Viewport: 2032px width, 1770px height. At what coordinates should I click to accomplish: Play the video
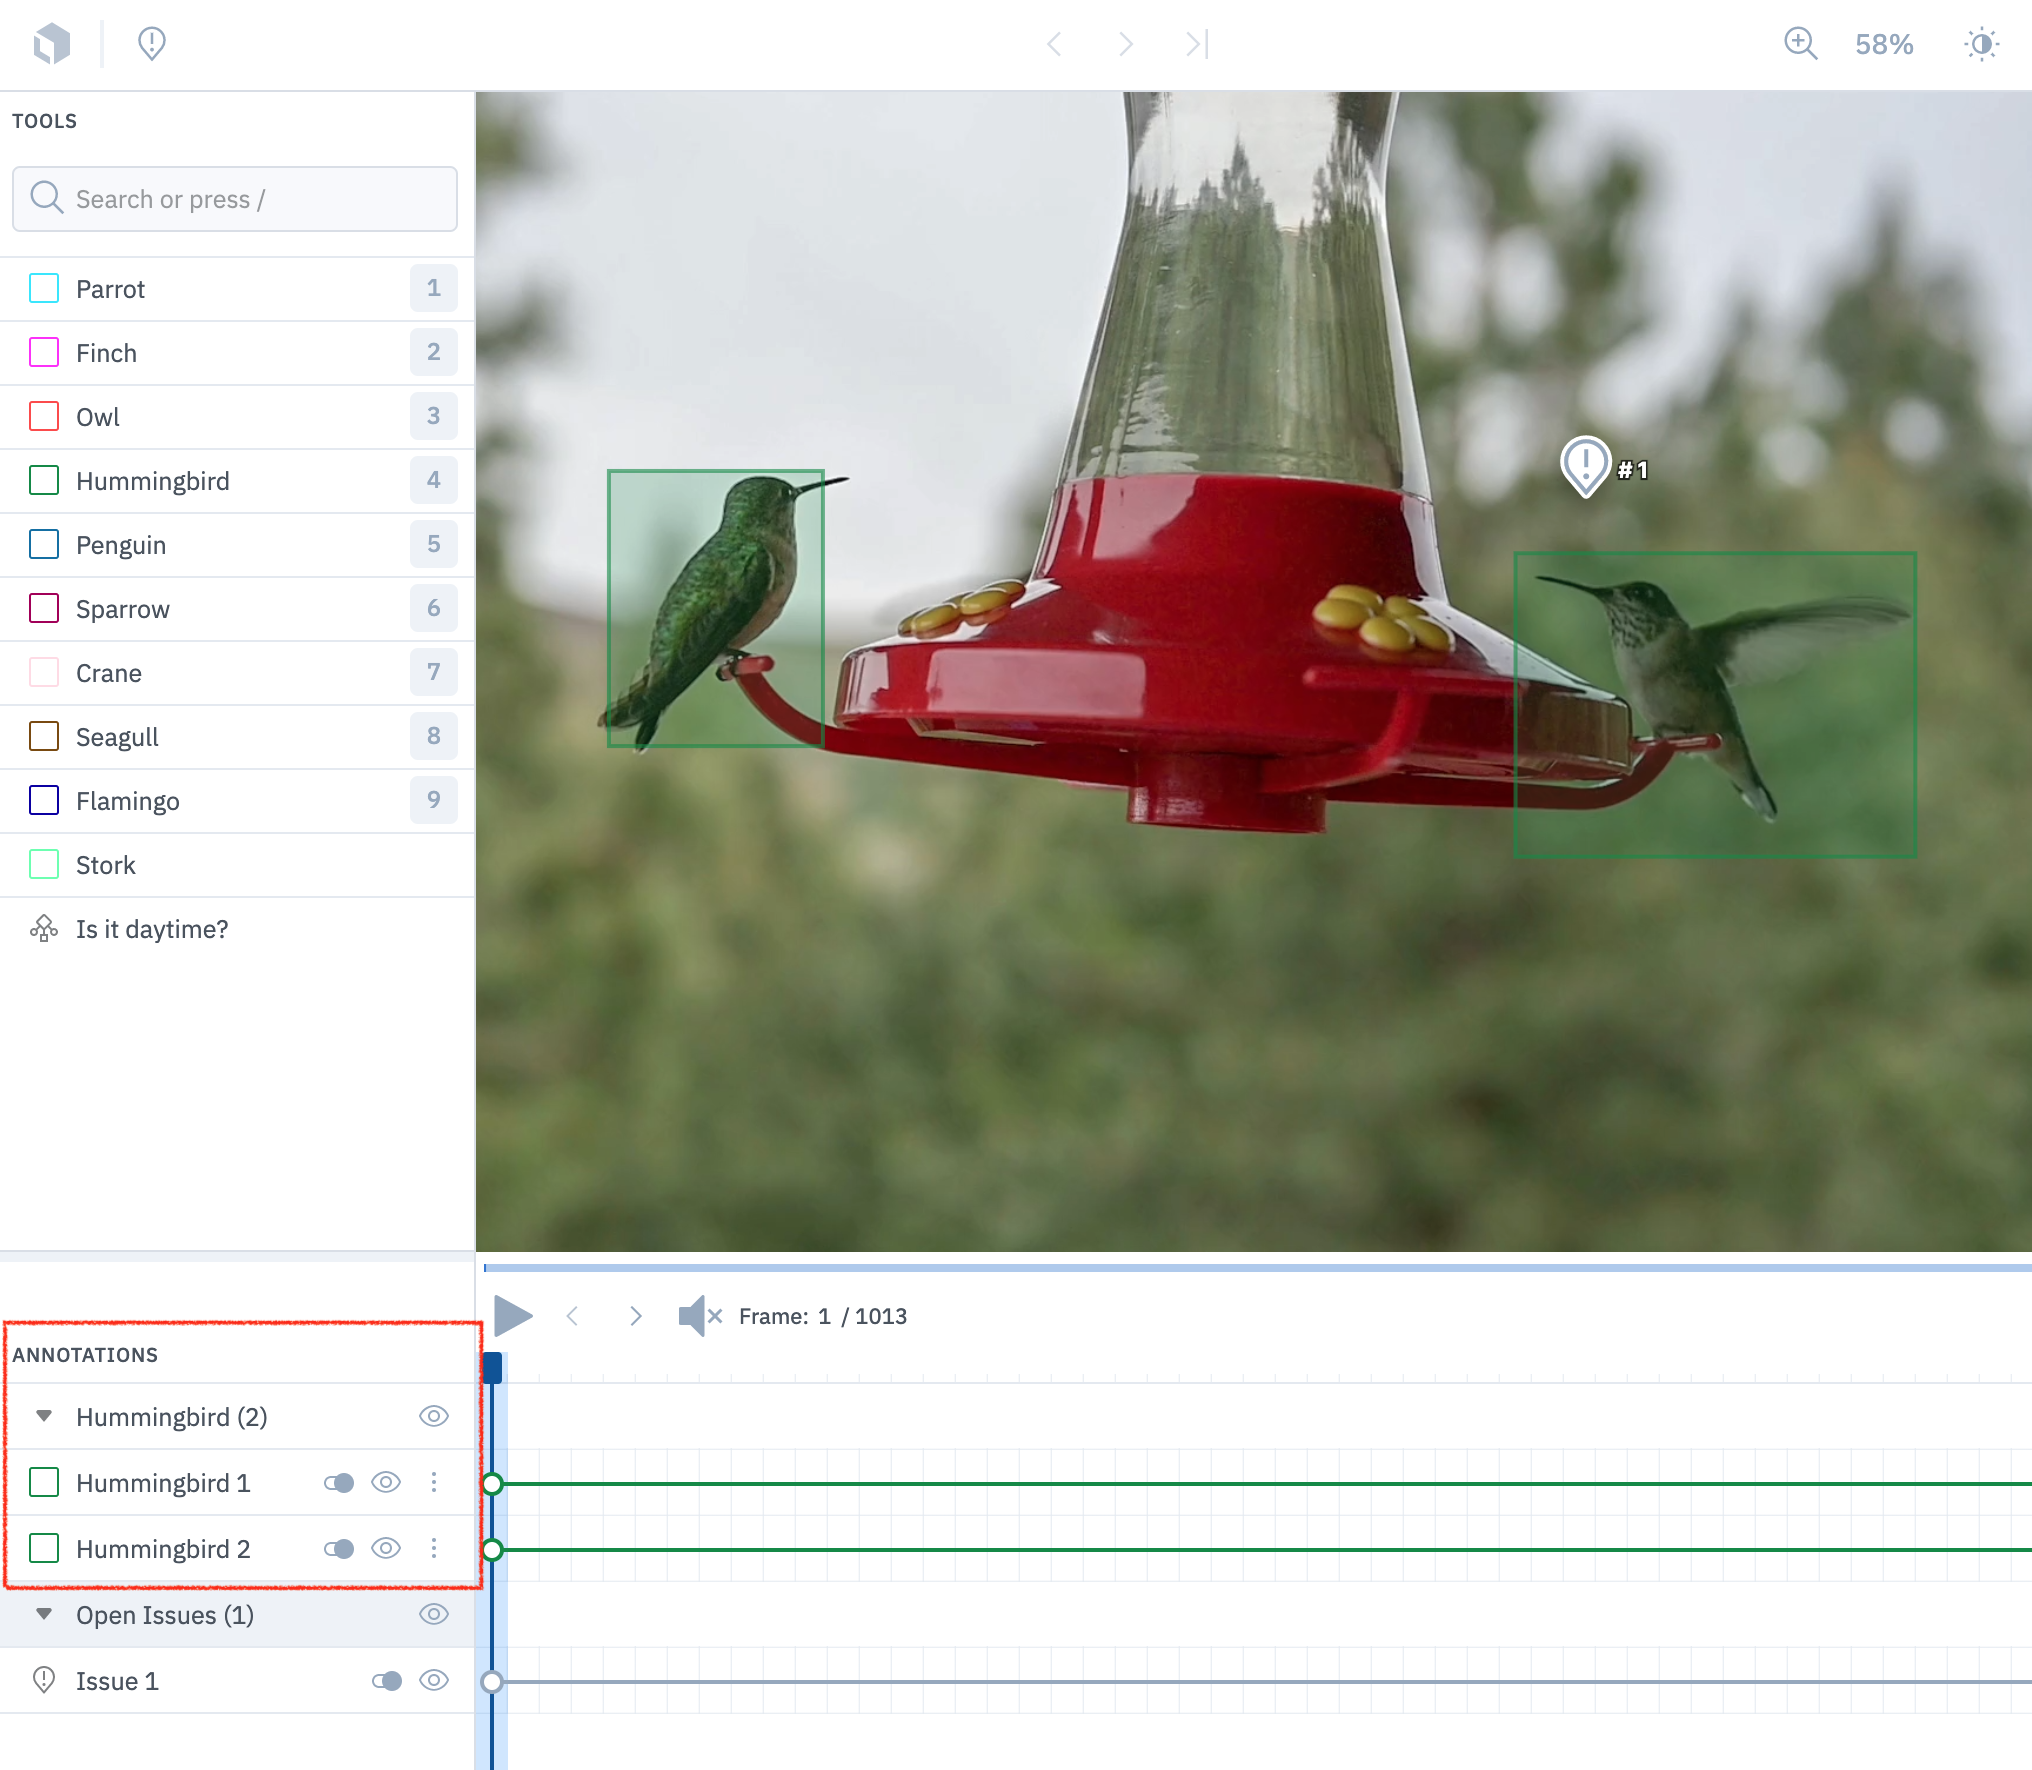(513, 1316)
